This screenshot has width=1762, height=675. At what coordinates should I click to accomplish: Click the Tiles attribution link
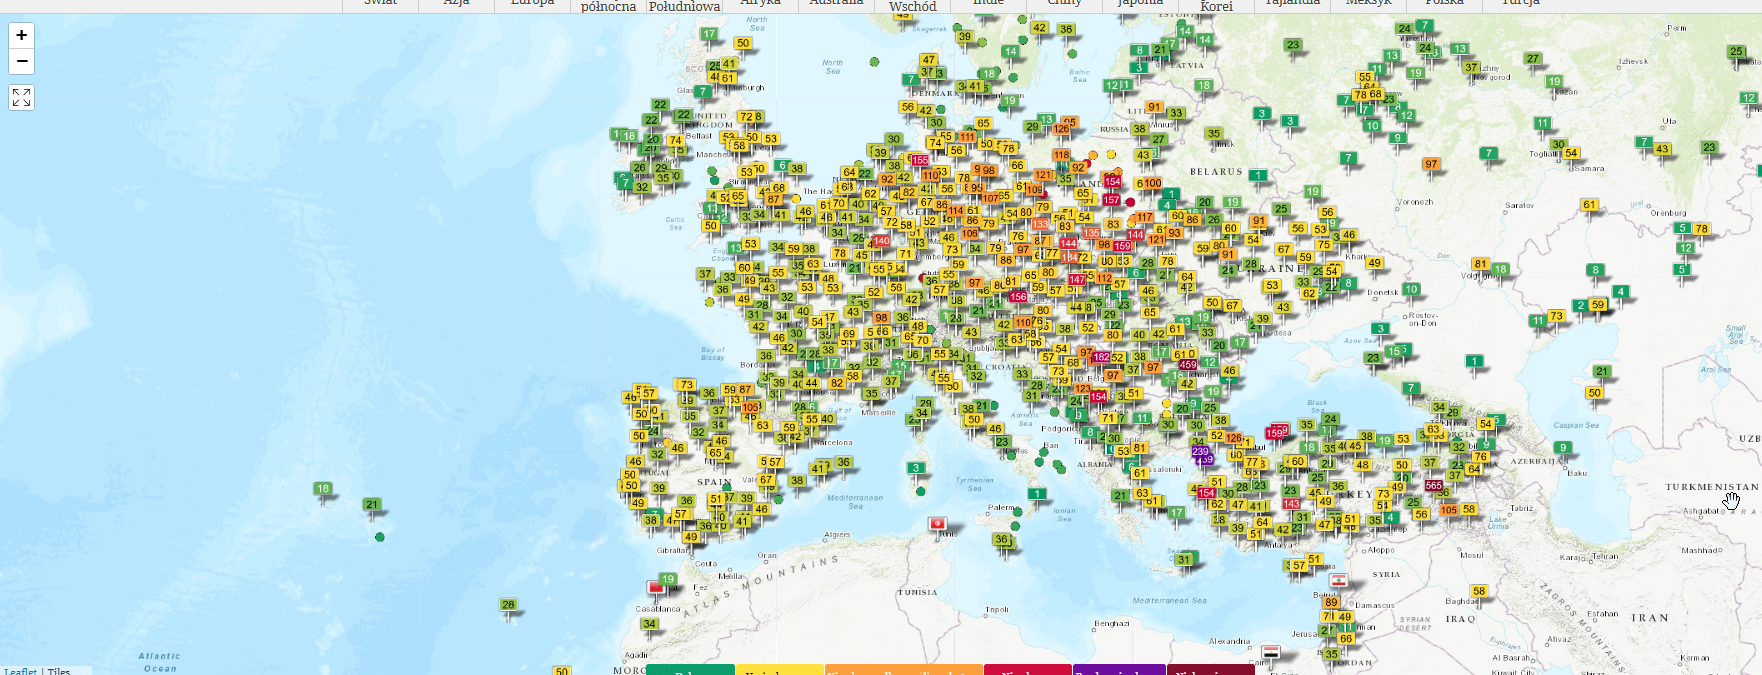[x=59, y=670]
